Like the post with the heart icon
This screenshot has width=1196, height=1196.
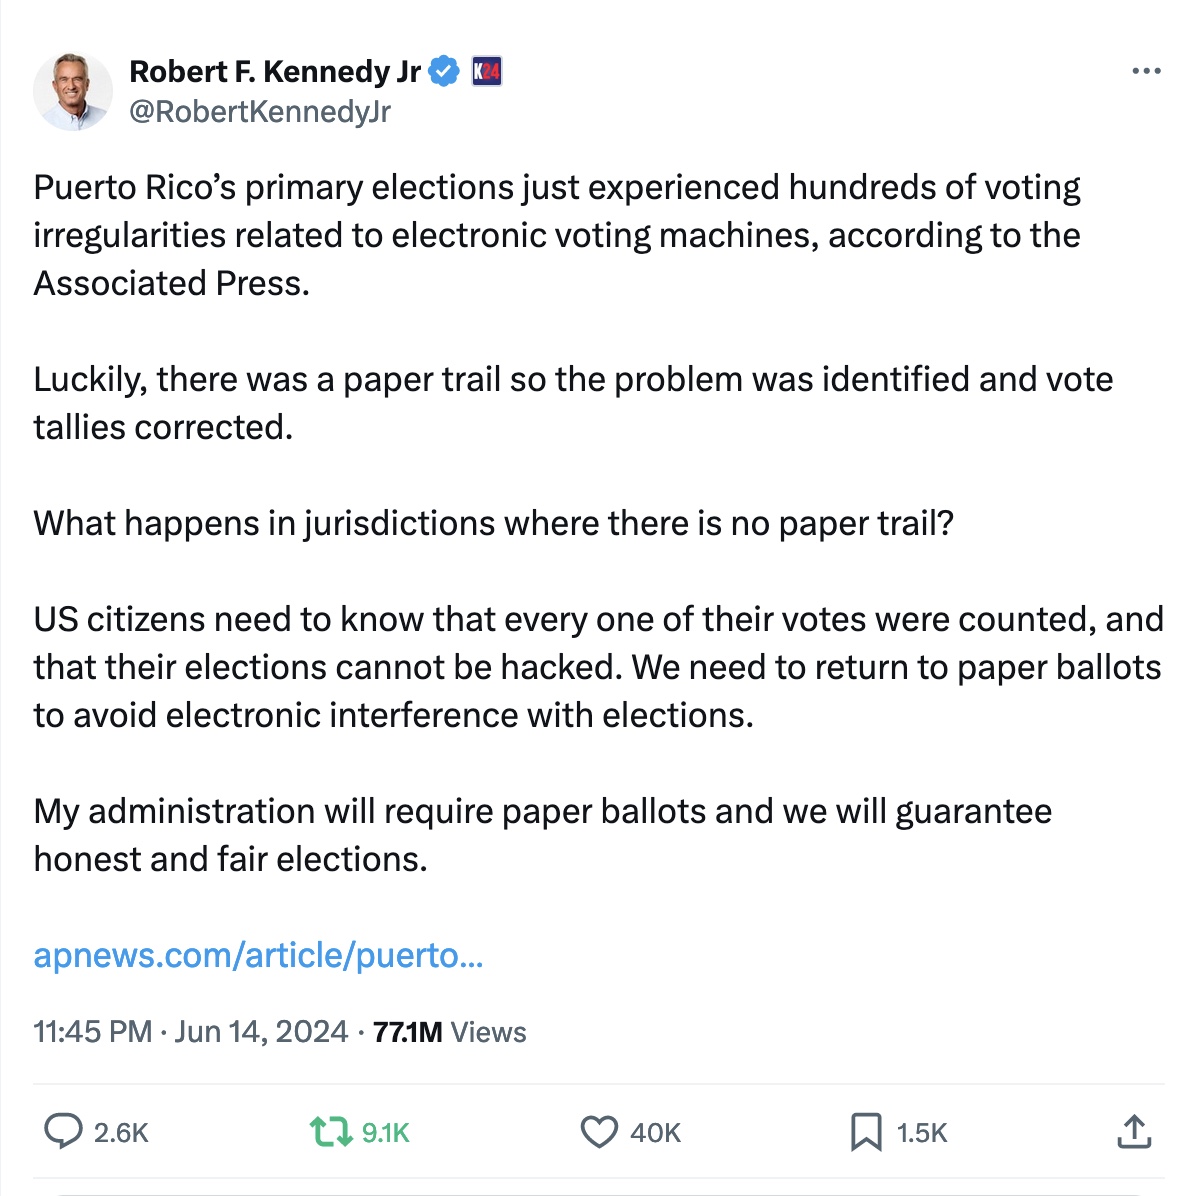(x=599, y=1132)
